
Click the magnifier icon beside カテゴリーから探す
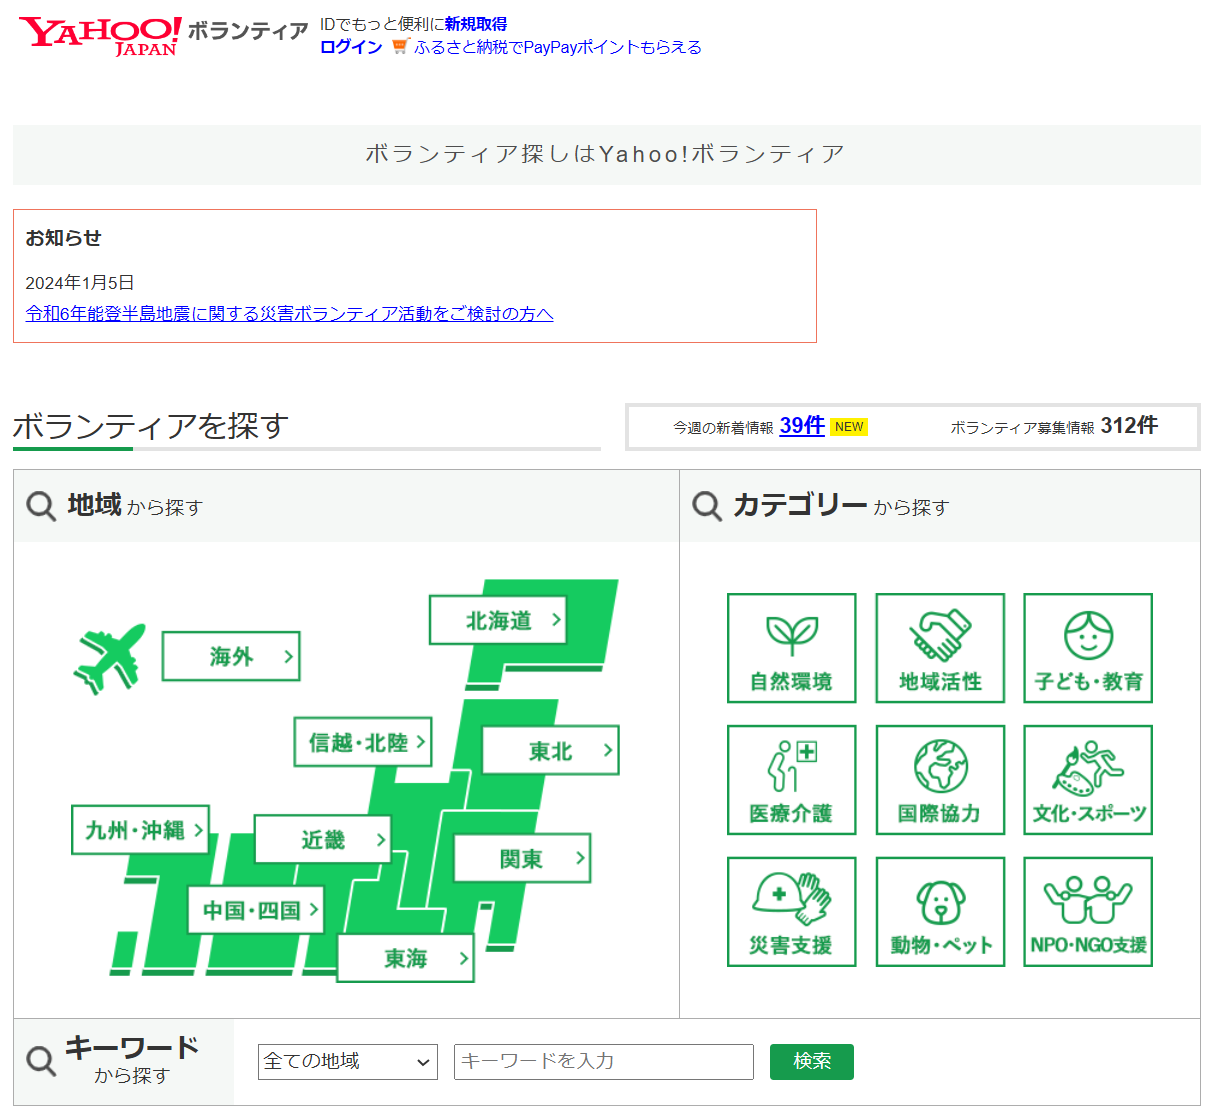[707, 506]
